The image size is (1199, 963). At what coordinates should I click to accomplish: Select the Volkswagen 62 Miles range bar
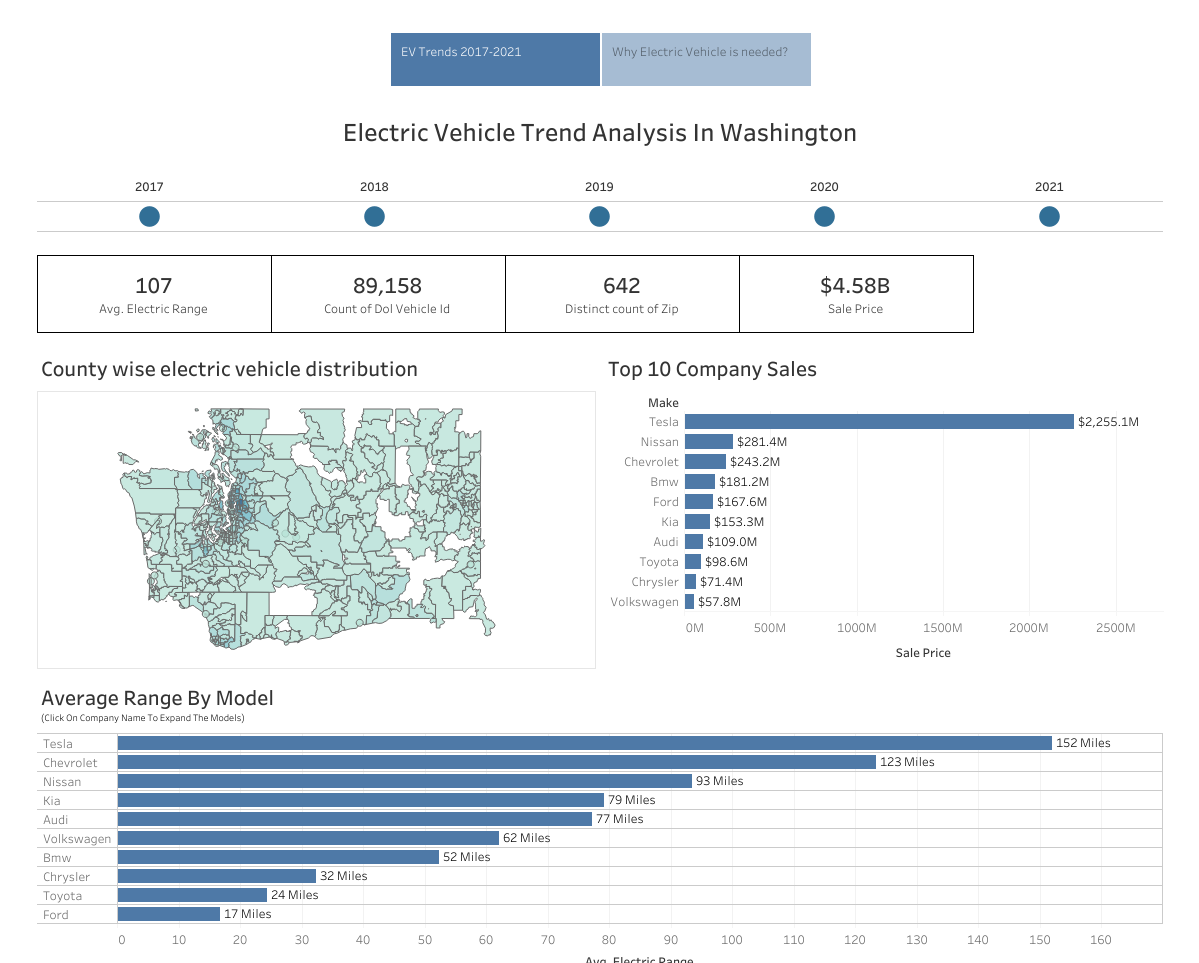pyautogui.click(x=308, y=838)
